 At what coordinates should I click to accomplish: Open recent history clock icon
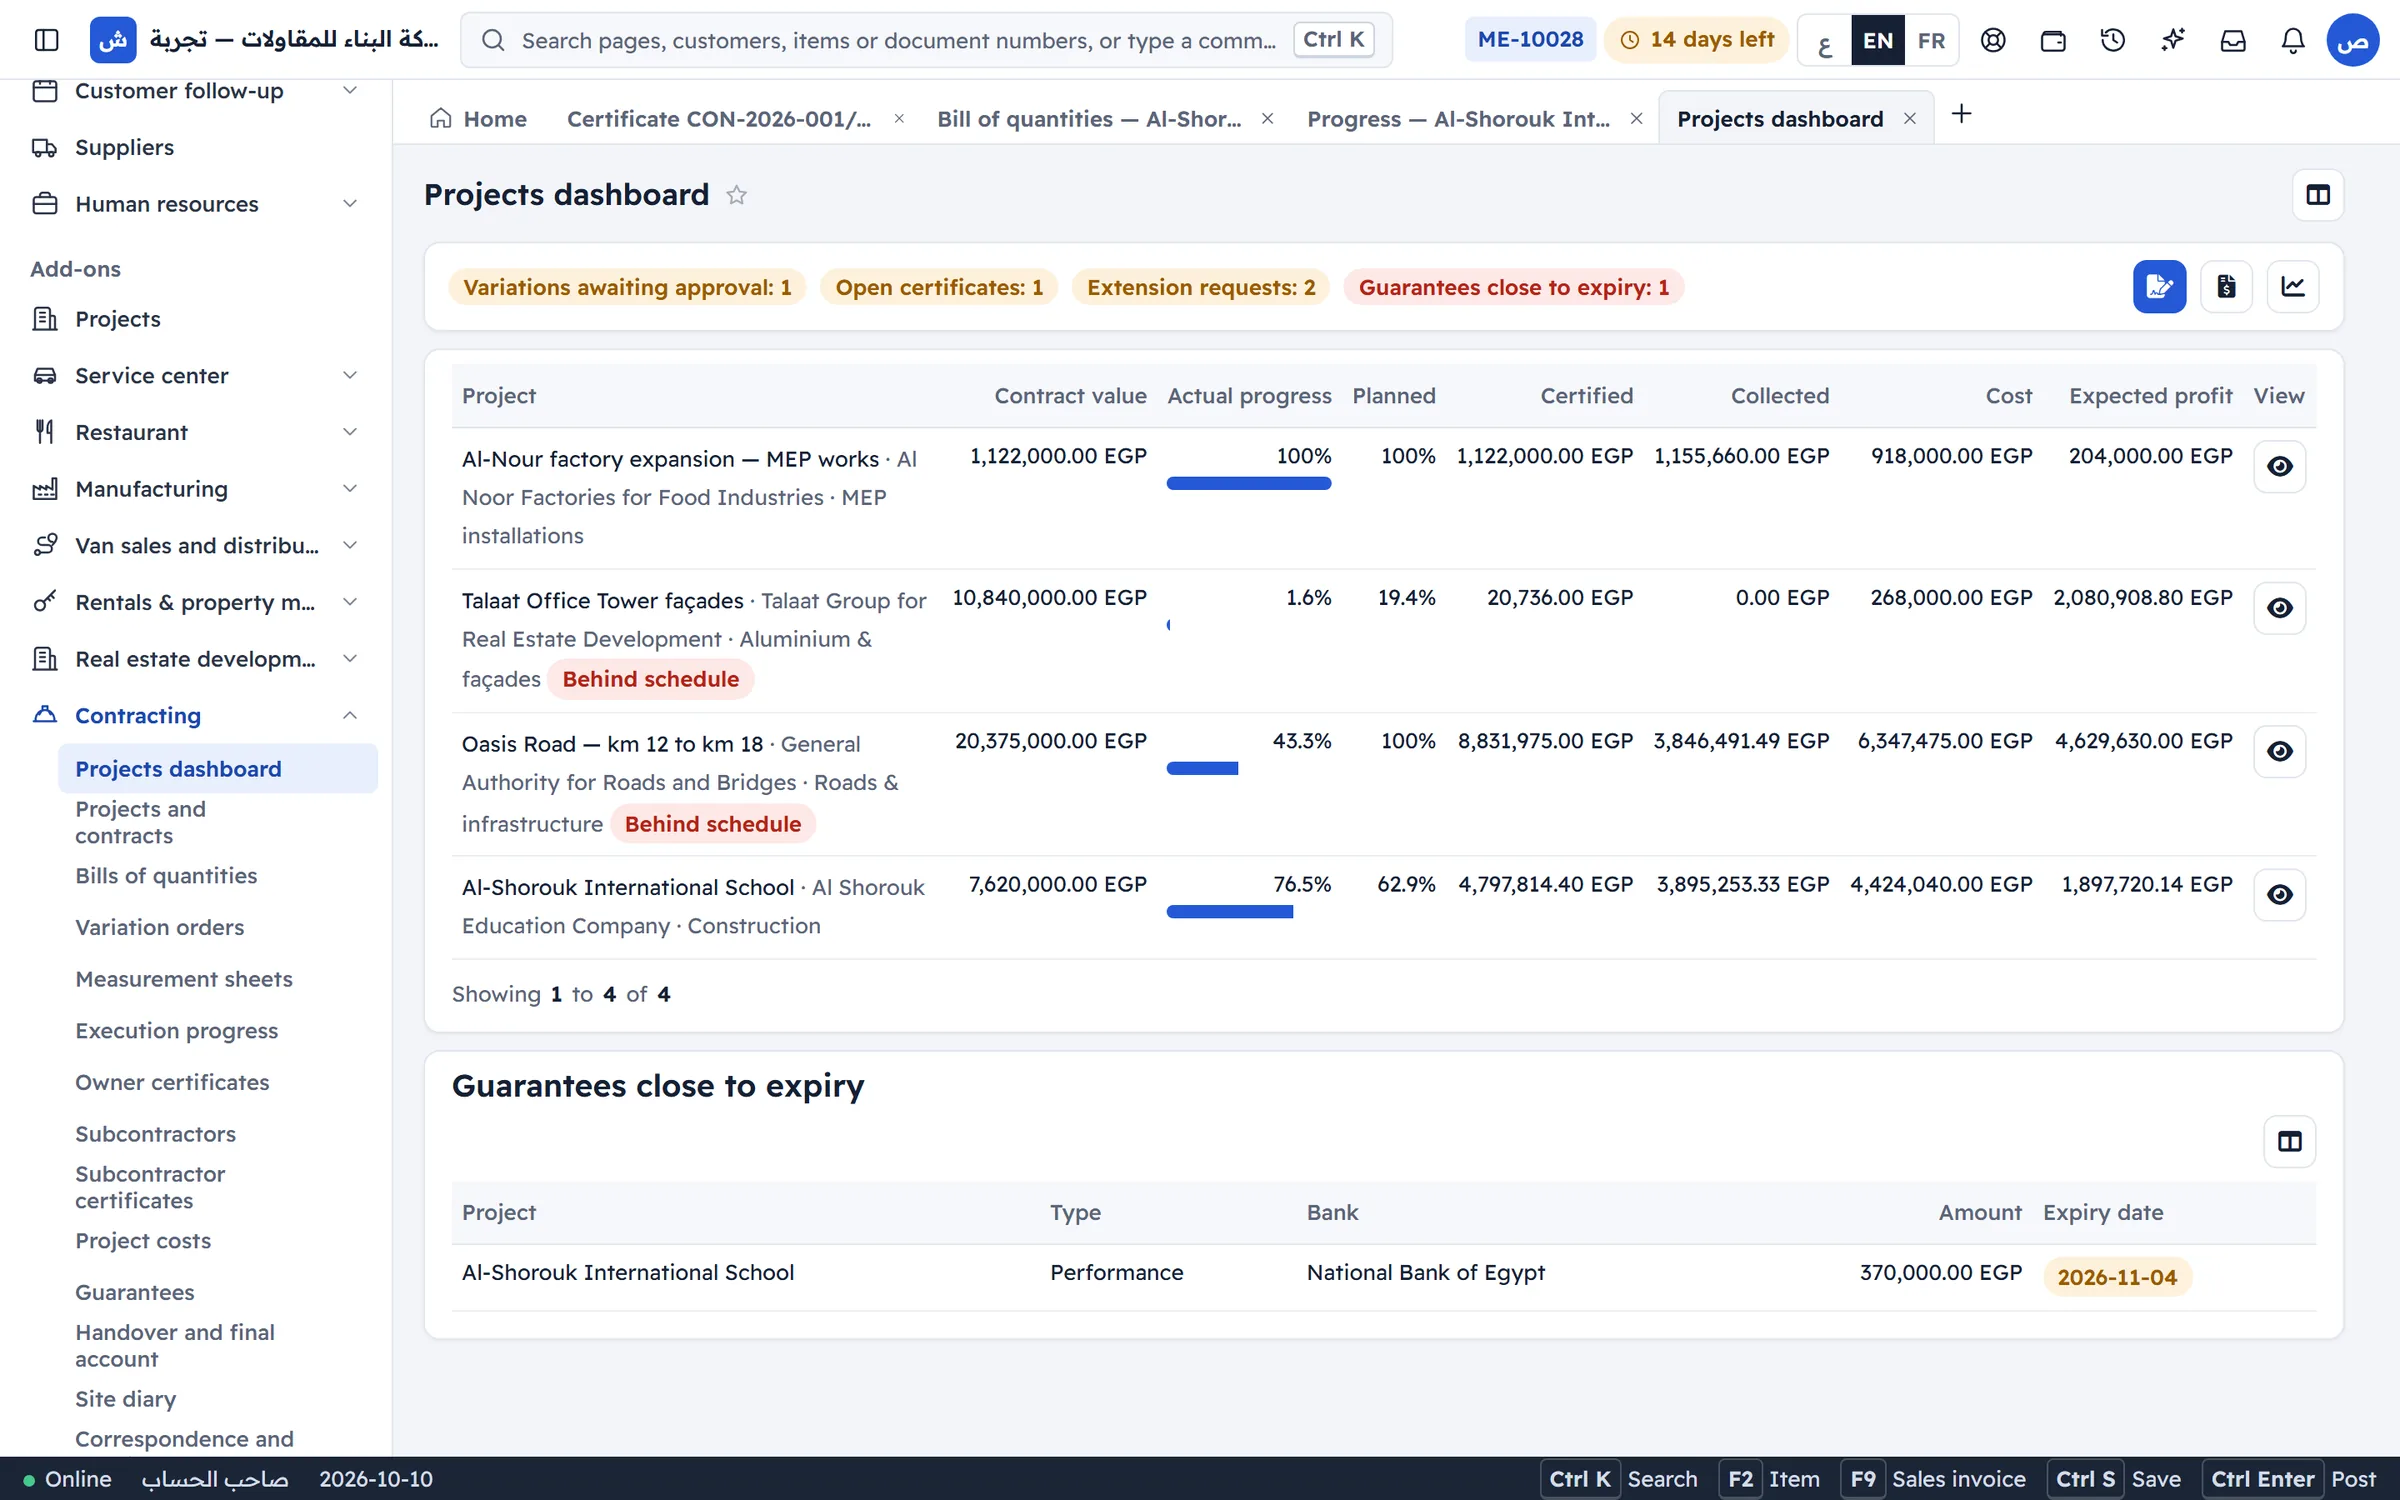click(2113, 40)
